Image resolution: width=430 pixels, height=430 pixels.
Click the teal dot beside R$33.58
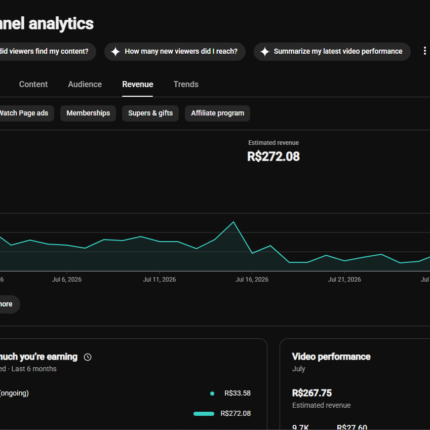pyautogui.click(x=212, y=394)
